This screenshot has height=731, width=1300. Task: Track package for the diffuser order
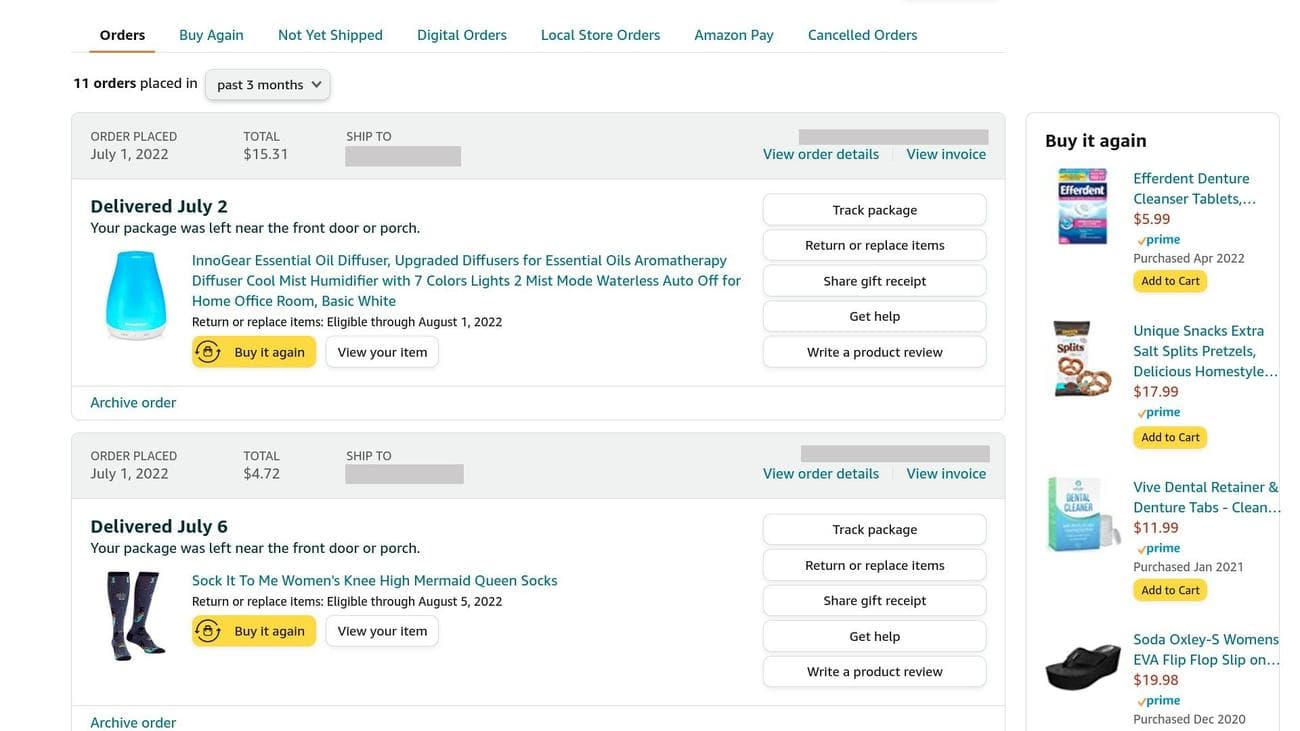pos(874,210)
